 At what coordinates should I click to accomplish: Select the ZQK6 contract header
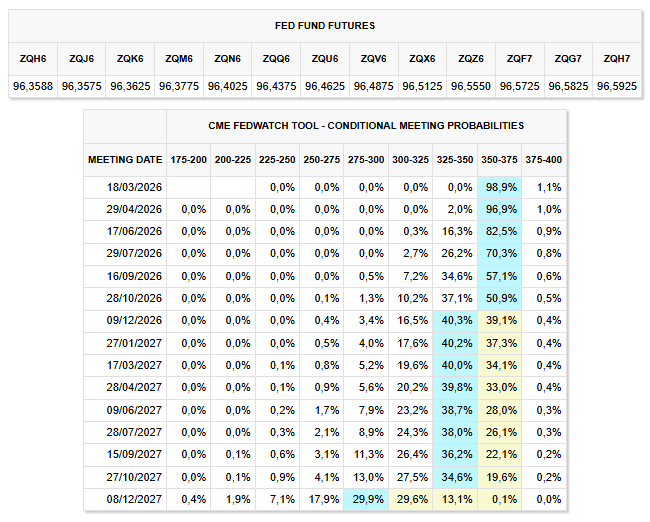pos(130,59)
